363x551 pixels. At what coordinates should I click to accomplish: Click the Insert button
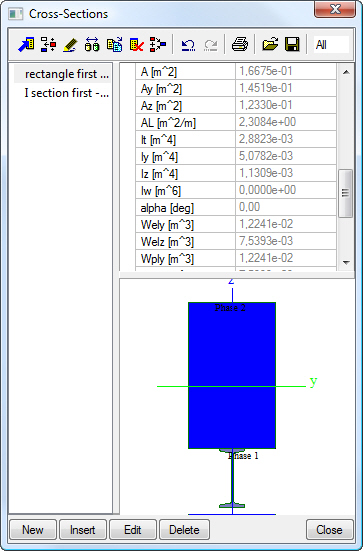83,530
